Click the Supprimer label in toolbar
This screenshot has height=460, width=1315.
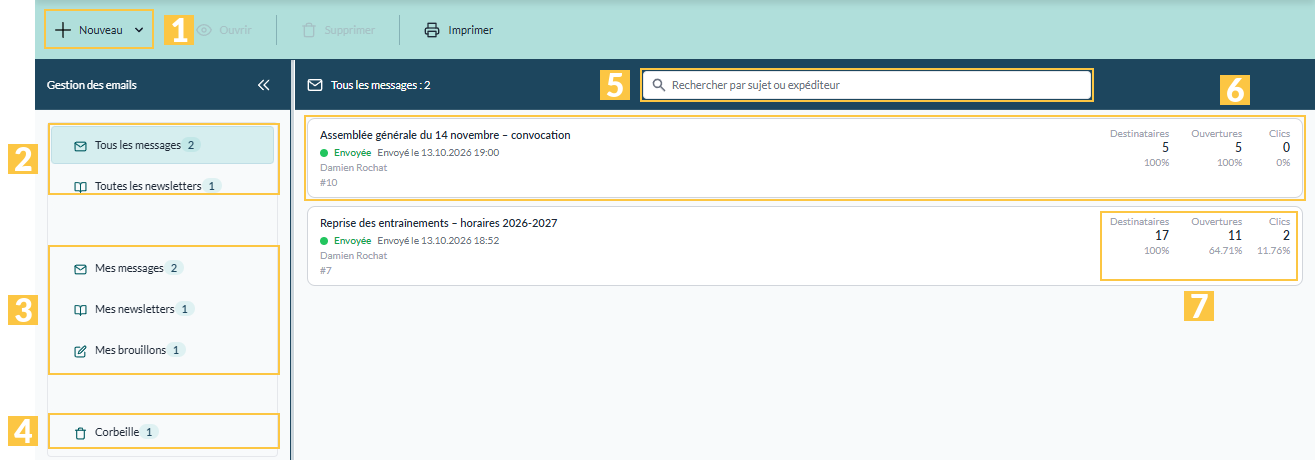tap(349, 30)
